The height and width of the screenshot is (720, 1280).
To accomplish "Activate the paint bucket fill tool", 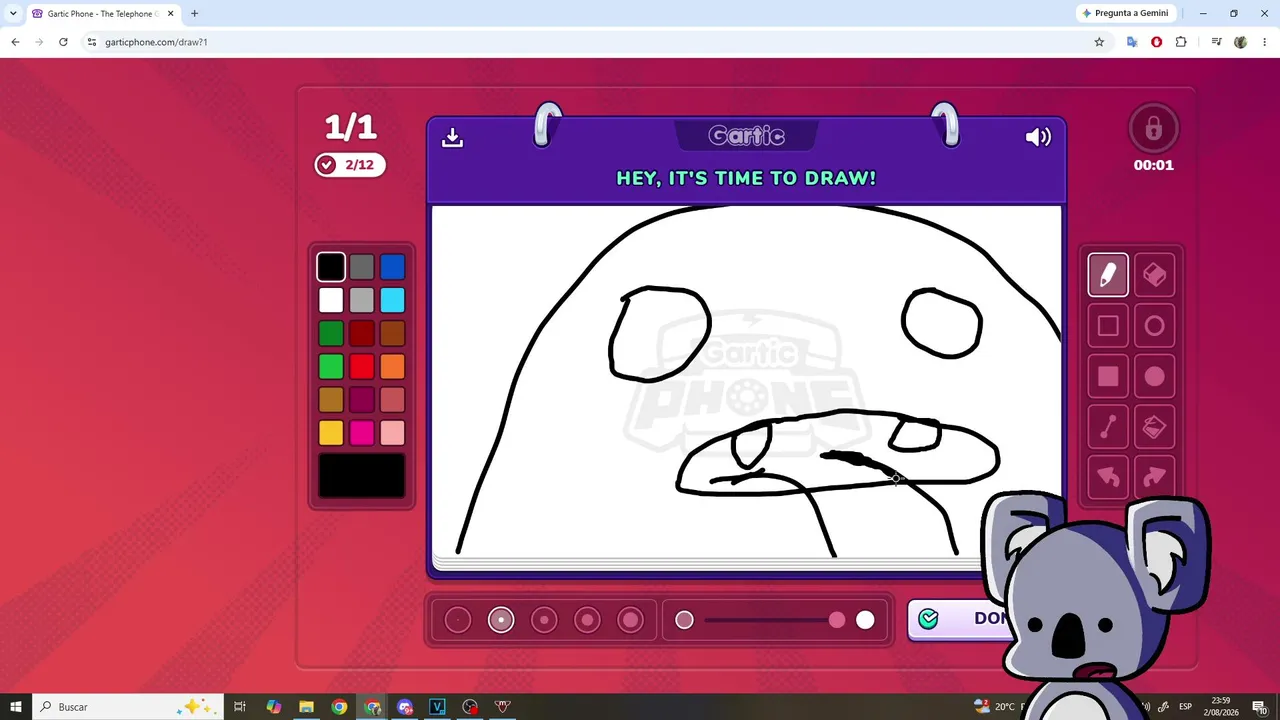I will (1154, 427).
